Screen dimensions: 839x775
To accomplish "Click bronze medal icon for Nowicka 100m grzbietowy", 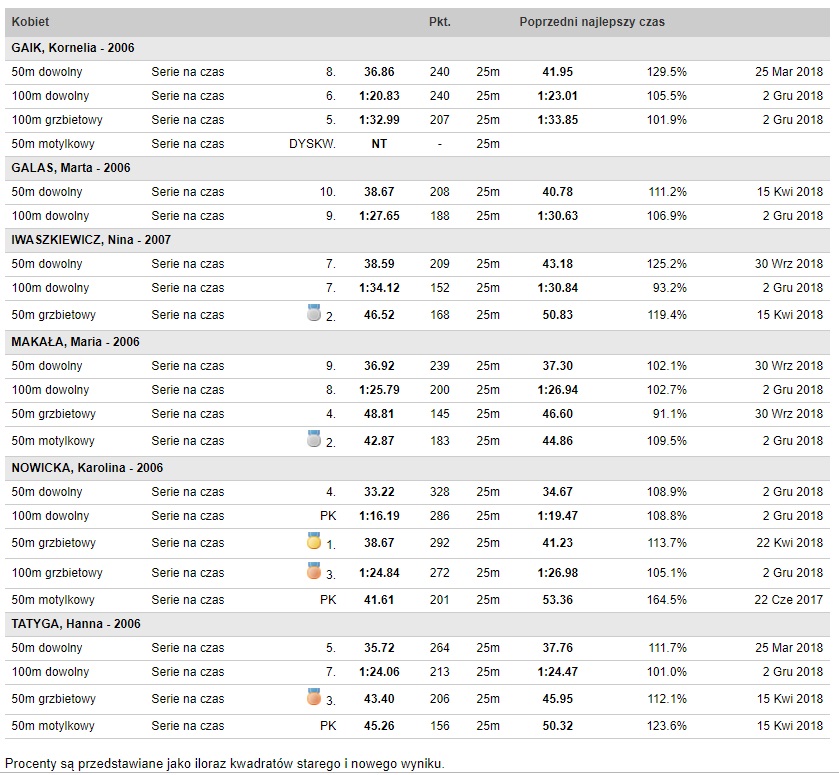I will (314, 571).
